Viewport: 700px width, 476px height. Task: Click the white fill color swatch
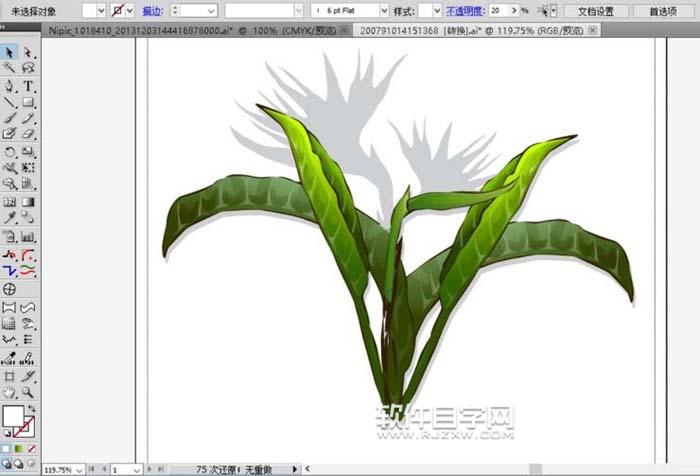pyautogui.click(x=14, y=416)
